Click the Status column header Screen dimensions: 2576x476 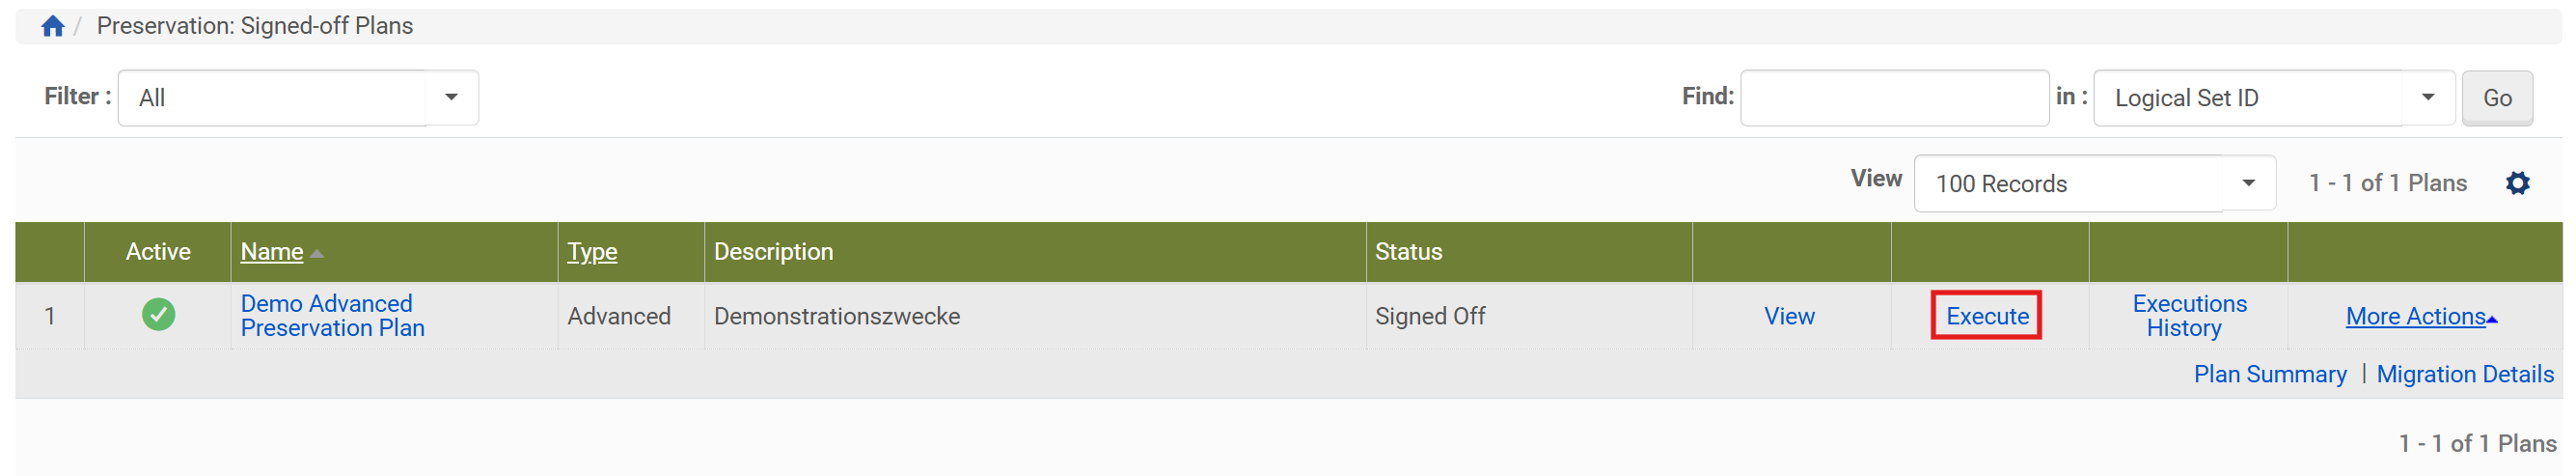(x=1408, y=252)
